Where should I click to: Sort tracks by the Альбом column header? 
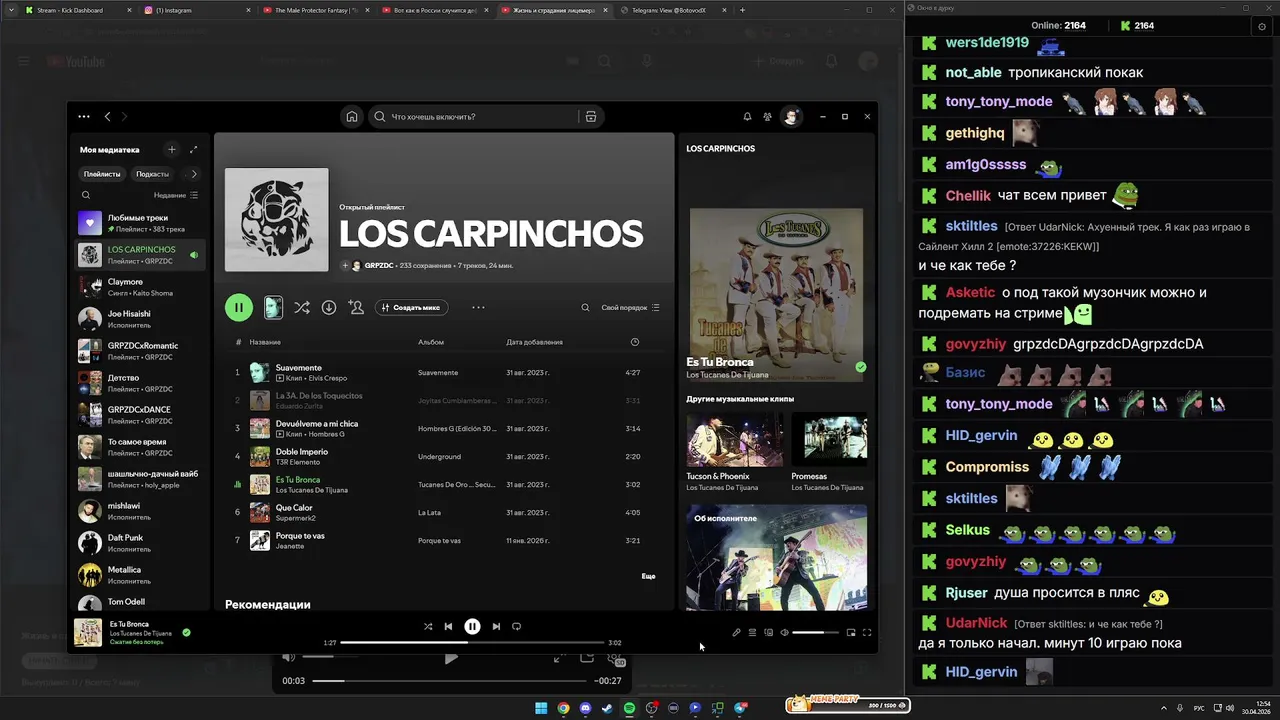point(431,342)
